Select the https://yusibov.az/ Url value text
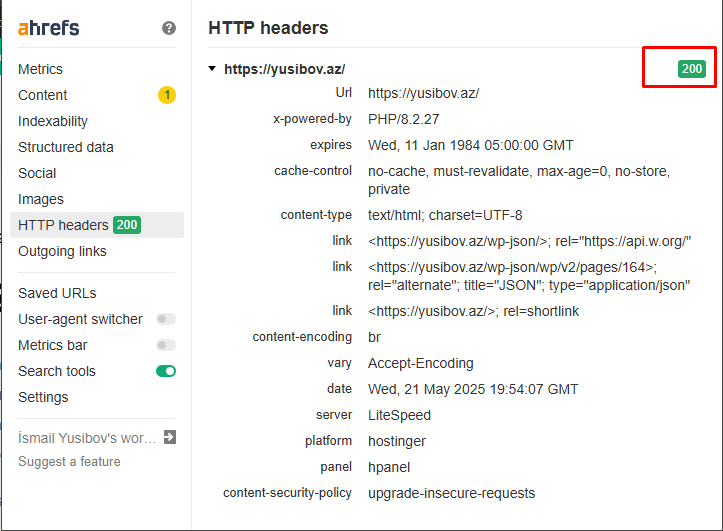This screenshot has width=723, height=531. point(423,93)
